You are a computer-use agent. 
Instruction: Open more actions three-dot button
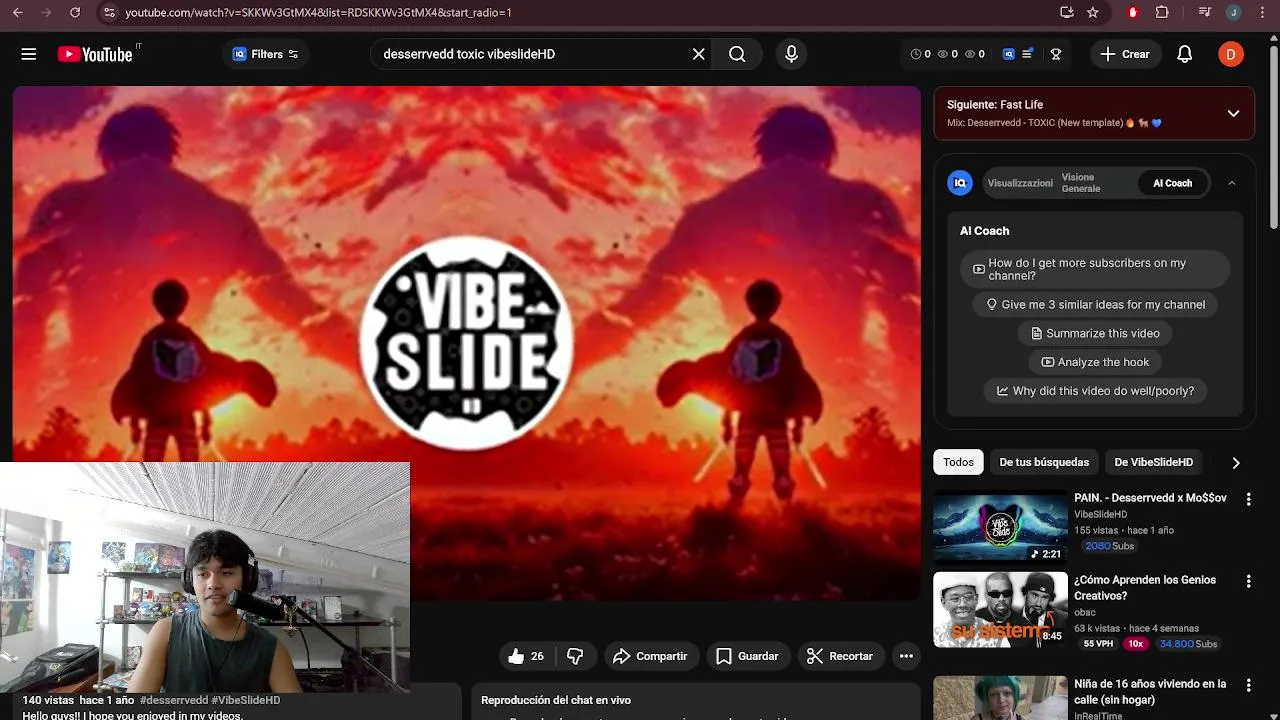coord(906,656)
